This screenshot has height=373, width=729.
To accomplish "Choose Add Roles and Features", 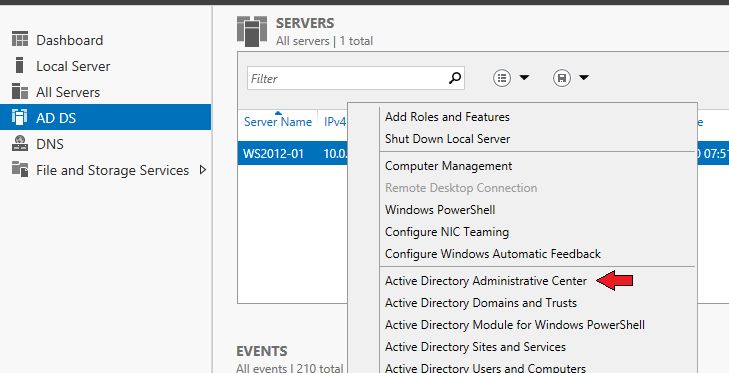I will coord(447,116).
